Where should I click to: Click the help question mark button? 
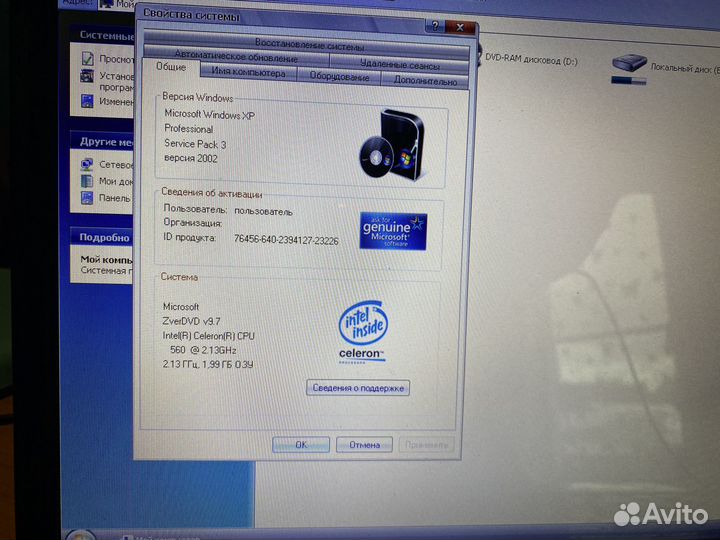pos(434,26)
